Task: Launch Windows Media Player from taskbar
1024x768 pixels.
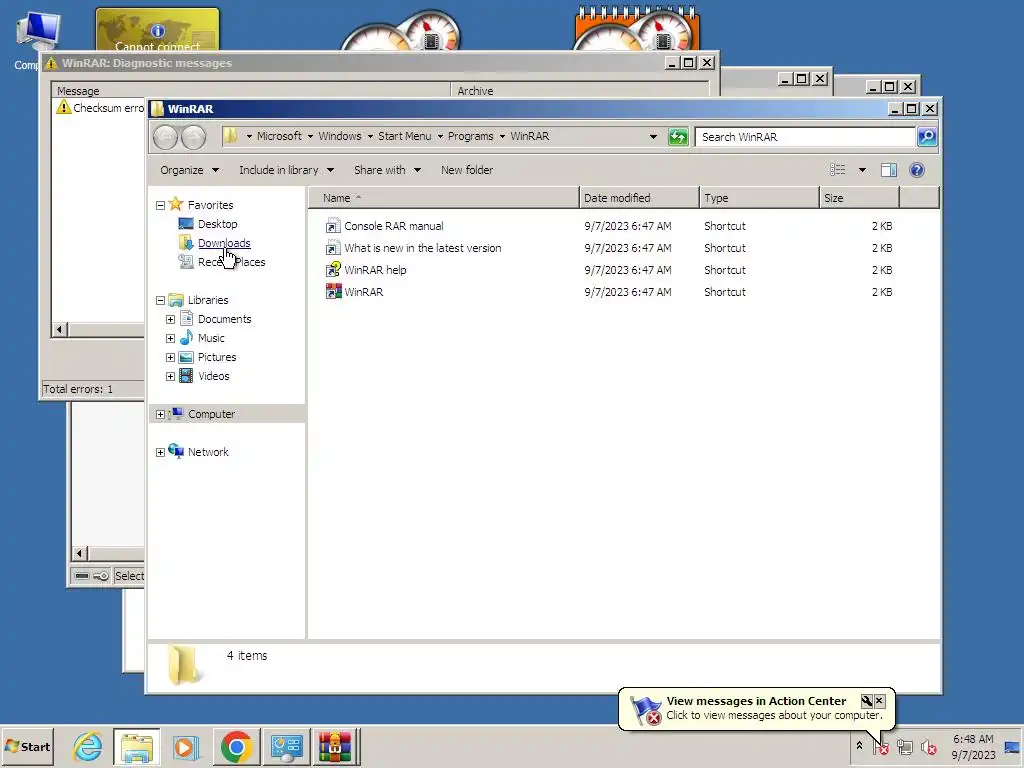Action: point(185,746)
